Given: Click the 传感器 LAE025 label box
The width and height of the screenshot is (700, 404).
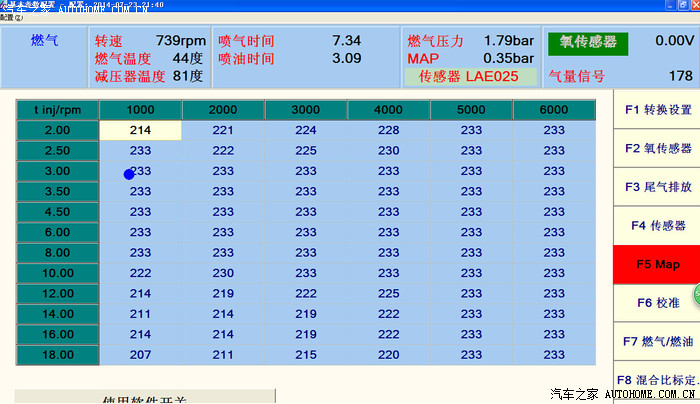Looking at the screenshot, I should (468, 76).
